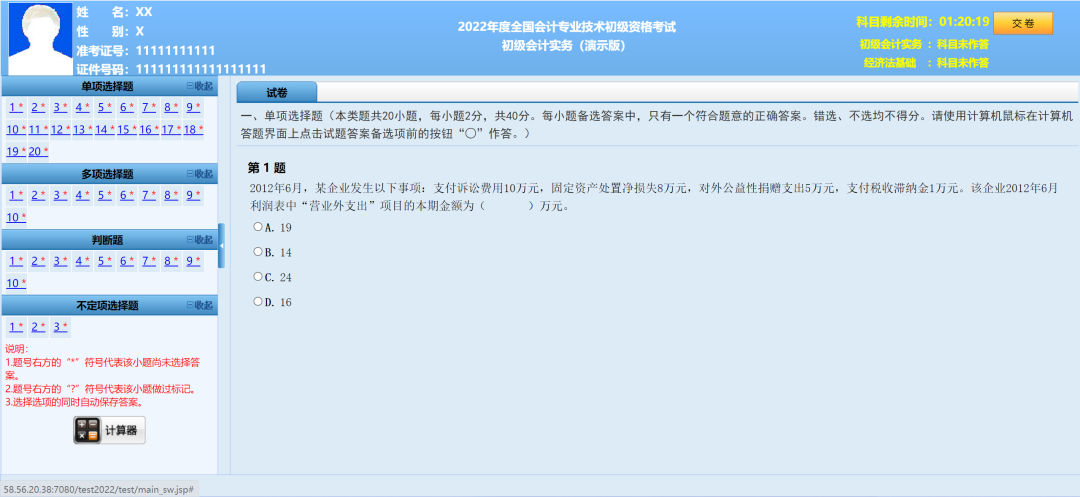Open single-choice question 14
The height and width of the screenshot is (497, 1080).
pyautogui.click(x=105, y=129)
